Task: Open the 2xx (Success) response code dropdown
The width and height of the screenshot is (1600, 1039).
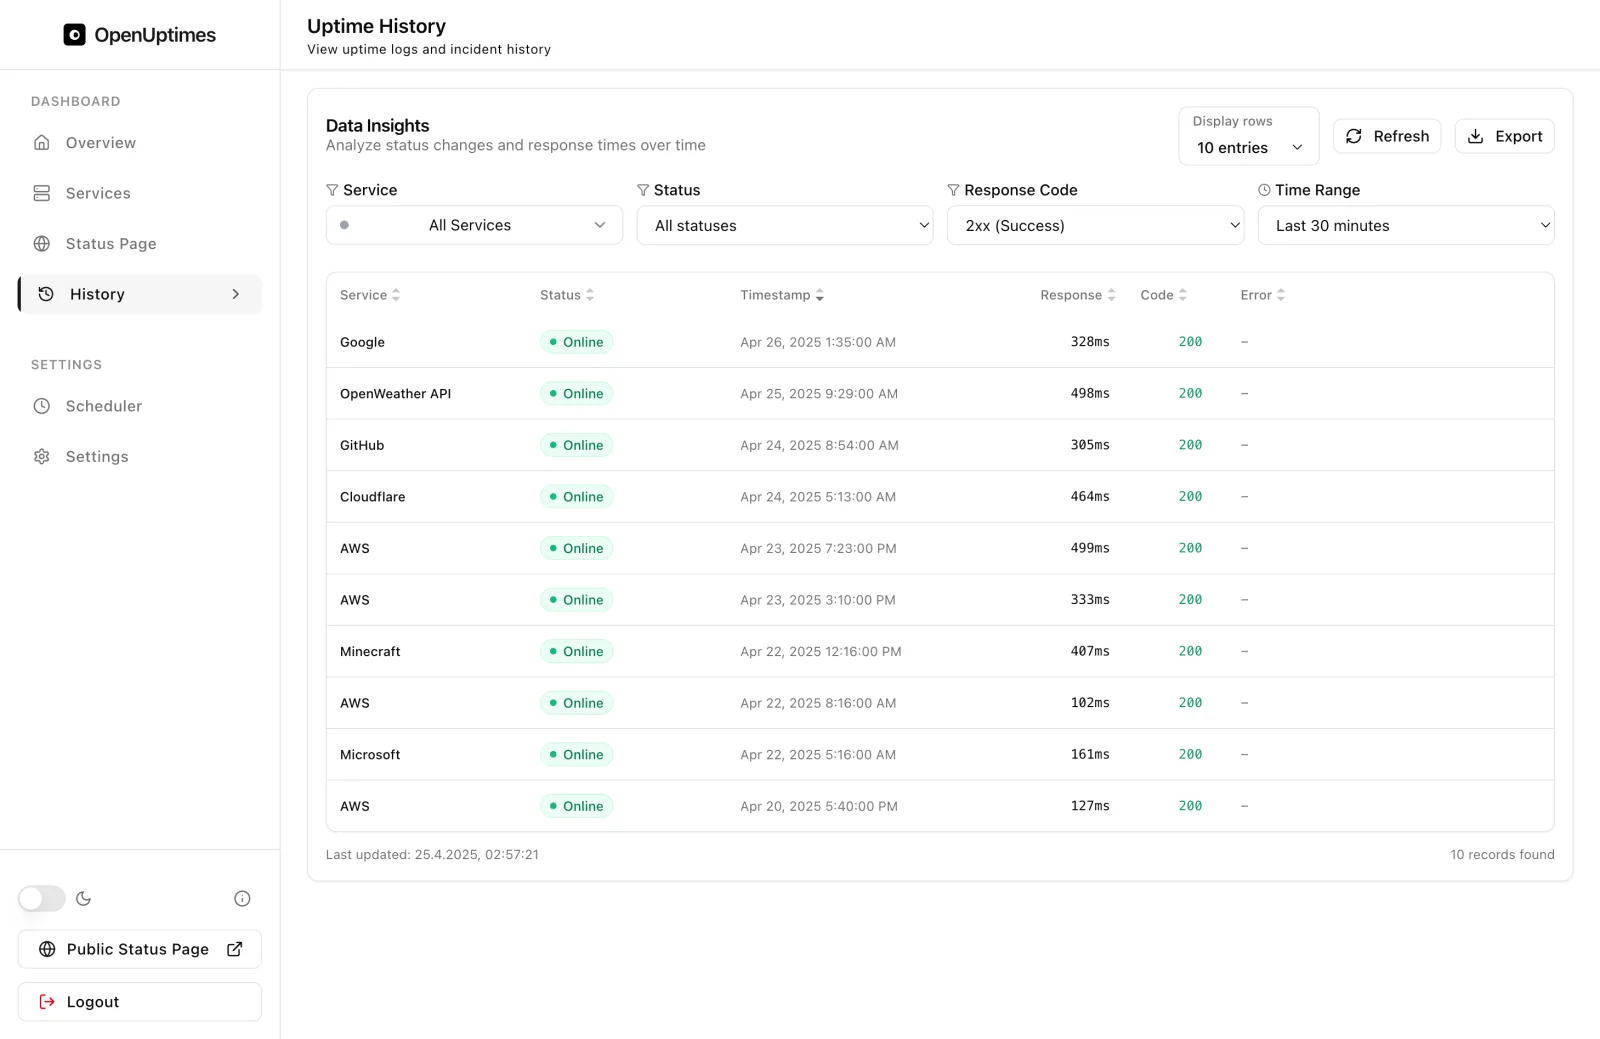Action: coord(1096,225)
